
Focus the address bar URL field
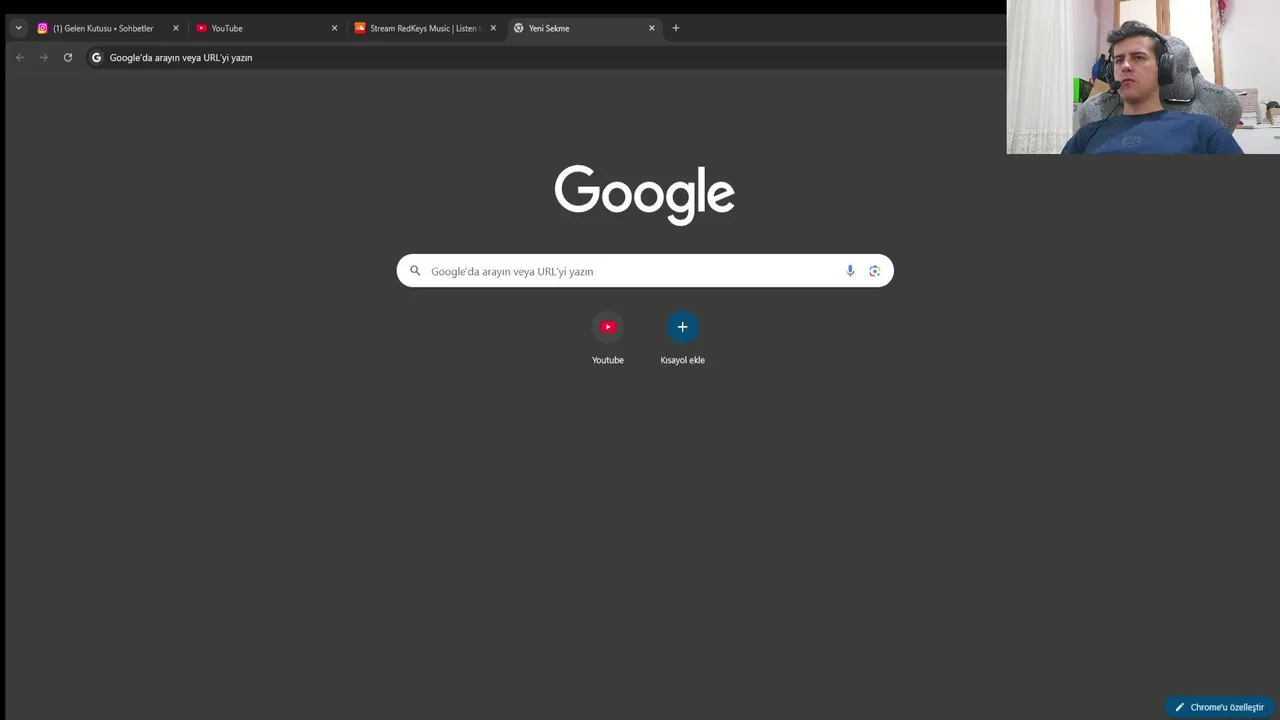545,58
